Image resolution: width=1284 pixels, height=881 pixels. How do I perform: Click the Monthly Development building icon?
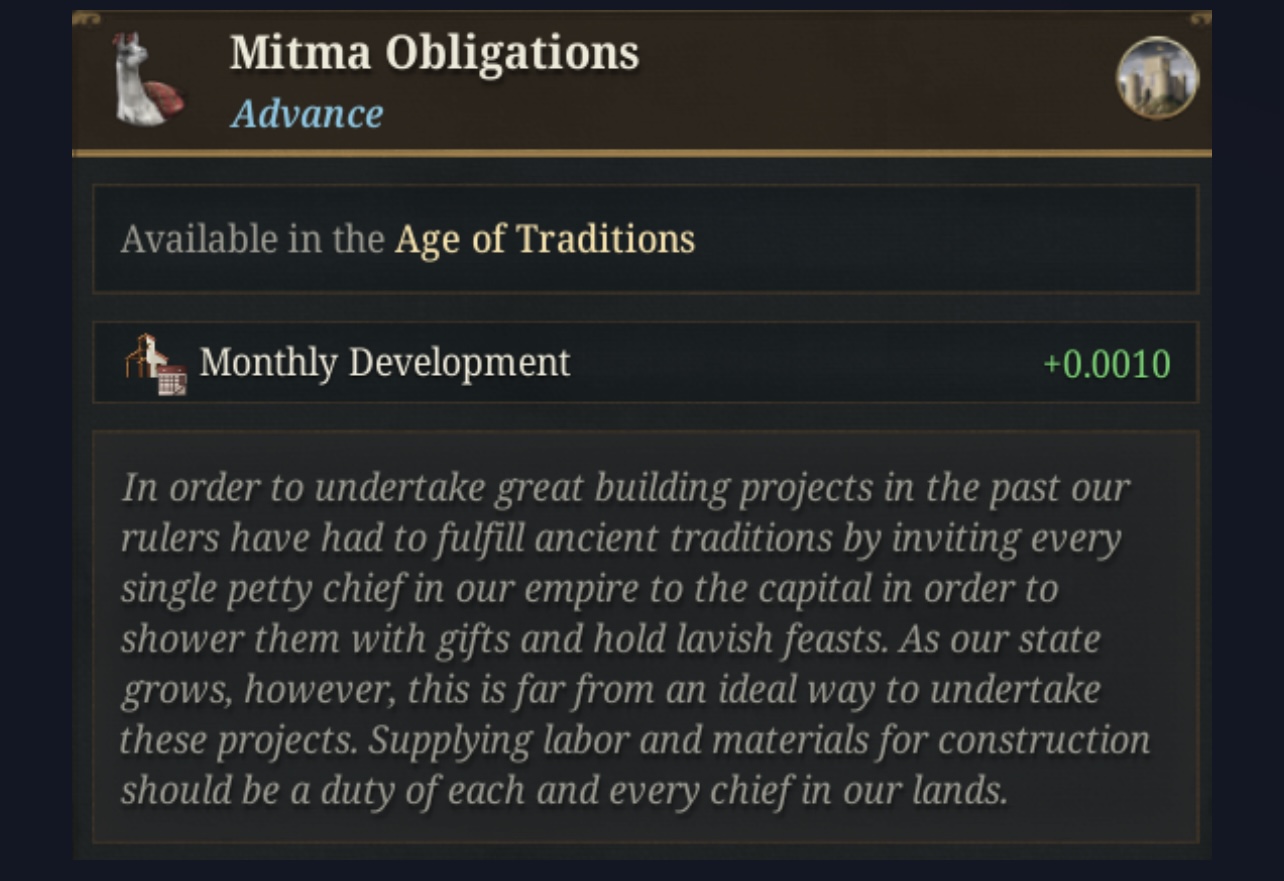[x=154, y=363]
